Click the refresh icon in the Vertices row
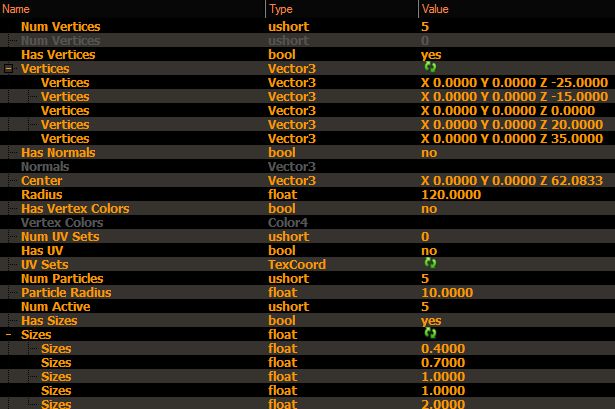This screenshot has width=615, height=409. (x=430, y=67)
